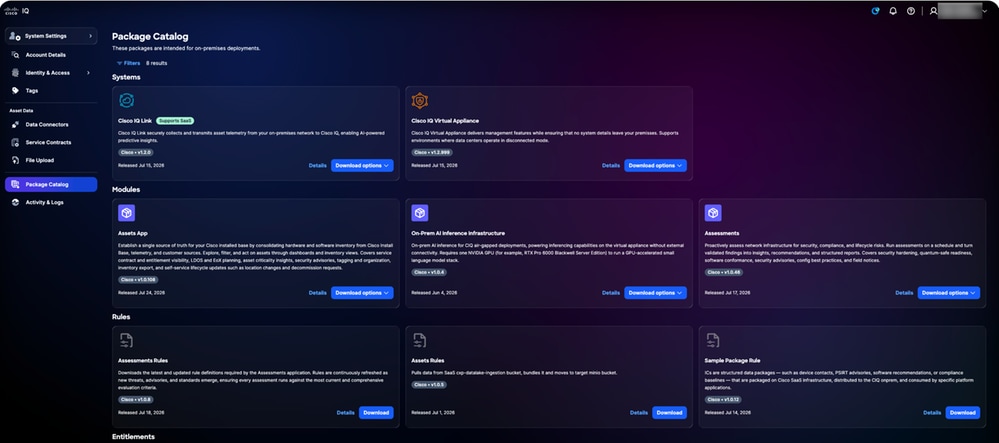The image size is (999, 443).
Task: Click the Assets Rules document icon
Action: (x=419, y=340)
